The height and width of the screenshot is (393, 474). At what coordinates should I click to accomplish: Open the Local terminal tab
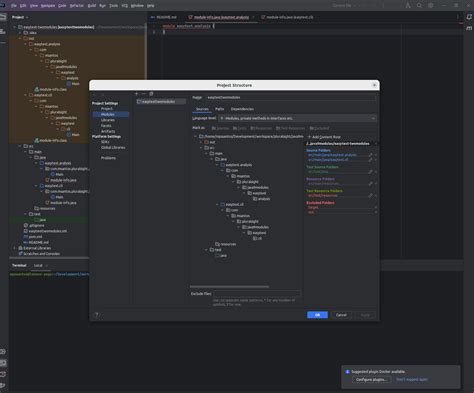38,266
